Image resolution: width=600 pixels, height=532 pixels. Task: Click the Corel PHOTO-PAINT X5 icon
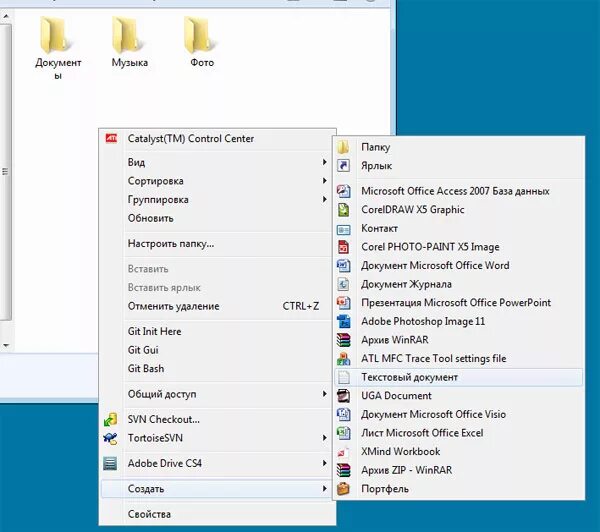(x=343, y=247)
